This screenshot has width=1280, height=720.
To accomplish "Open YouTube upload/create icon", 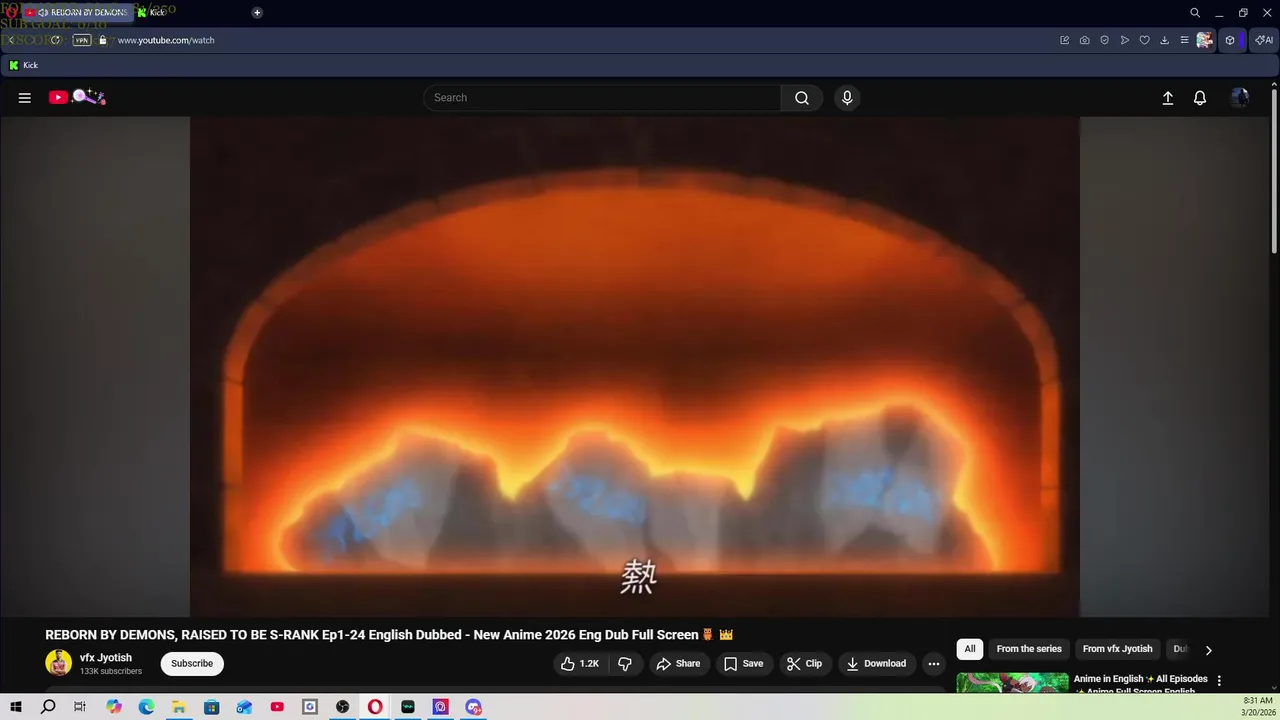I will (1167, 98).
